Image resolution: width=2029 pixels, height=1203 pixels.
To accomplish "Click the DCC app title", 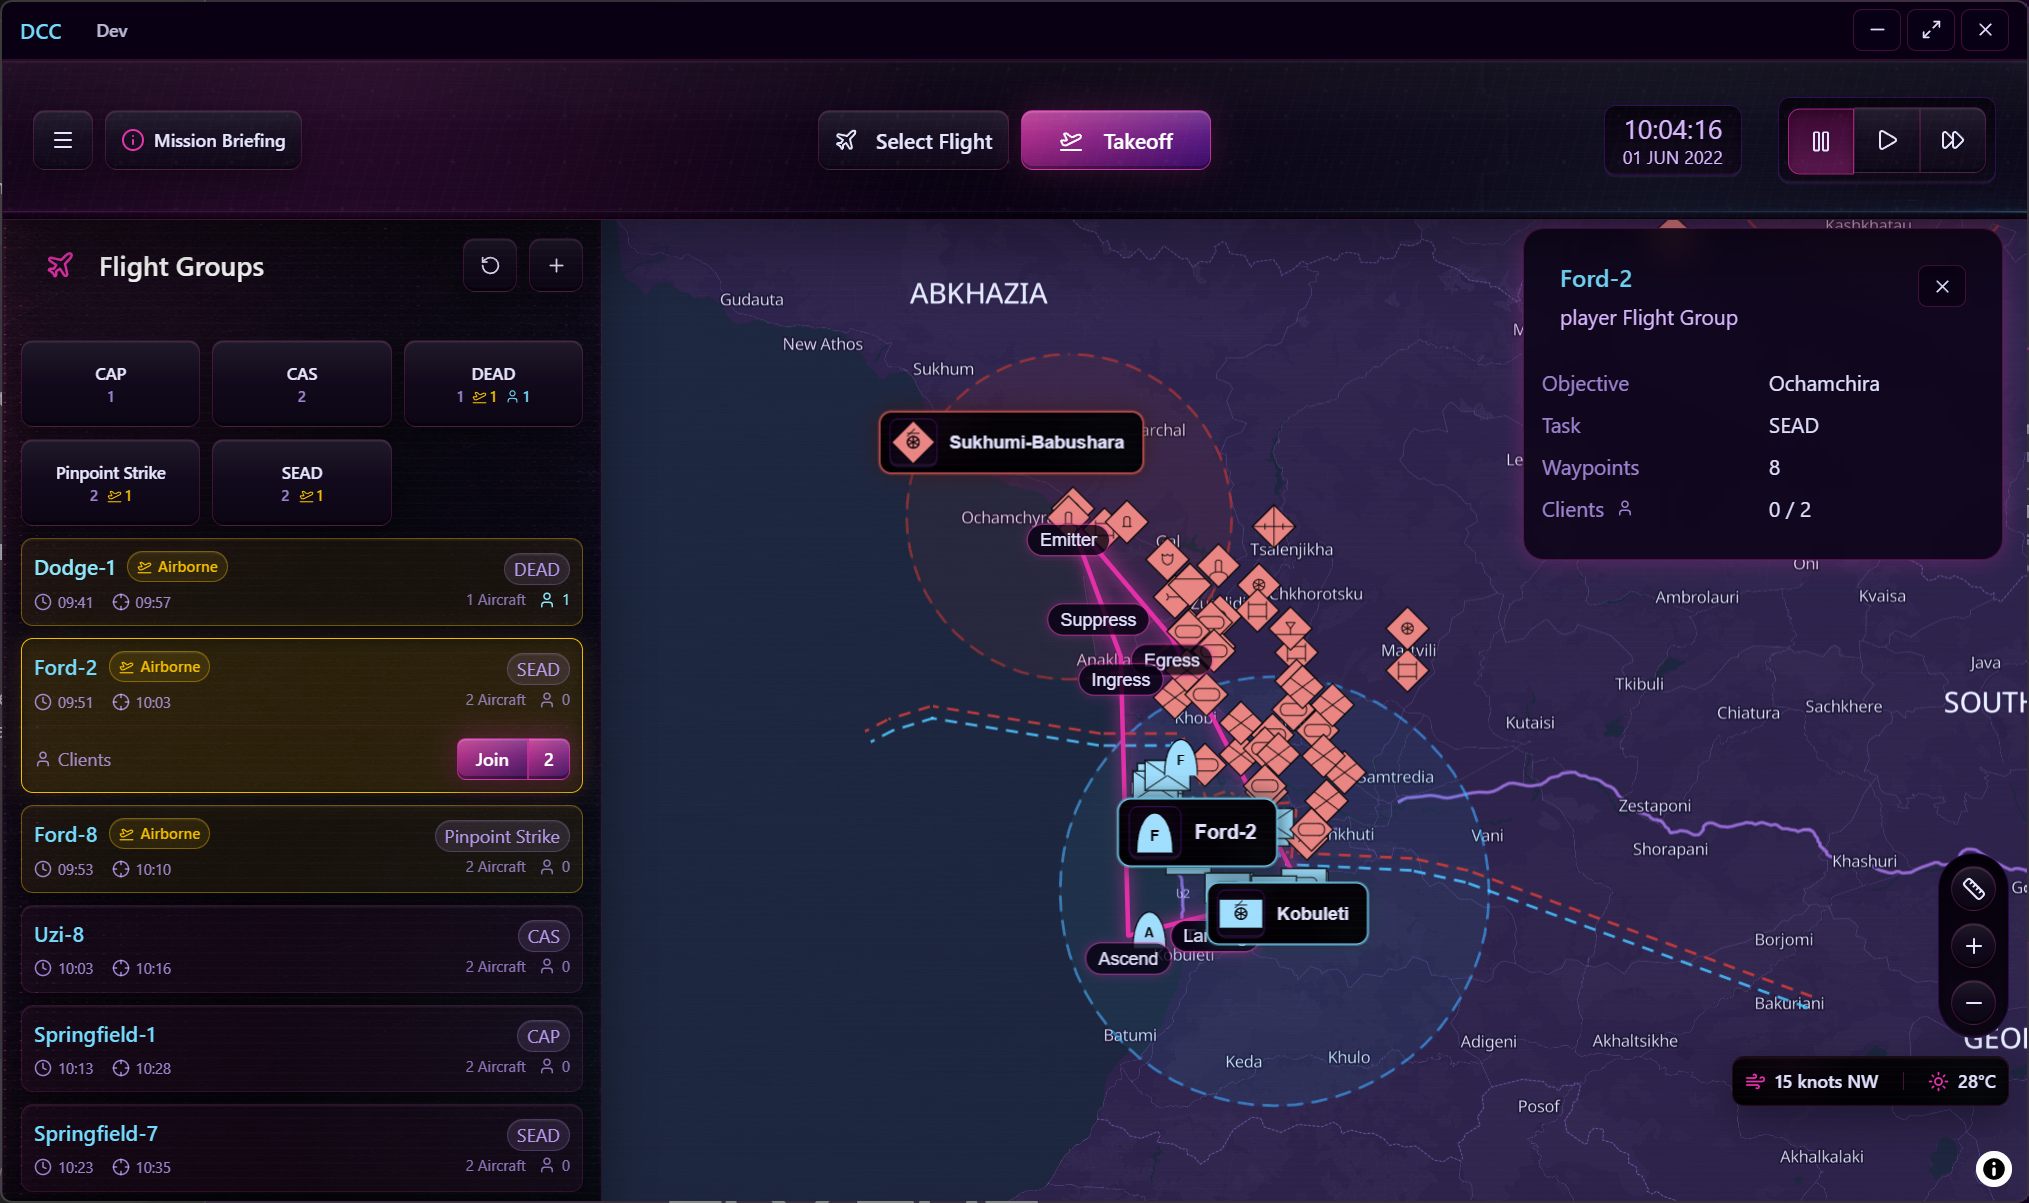I will pyautogui.click(x=41, y=31).
